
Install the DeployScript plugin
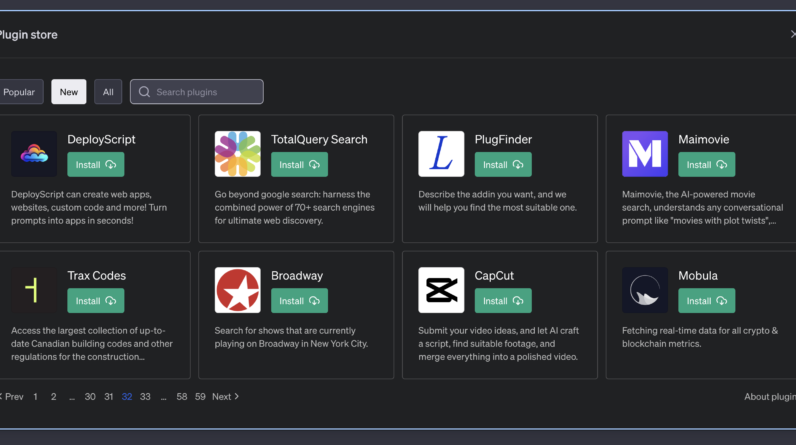[96, 164]
